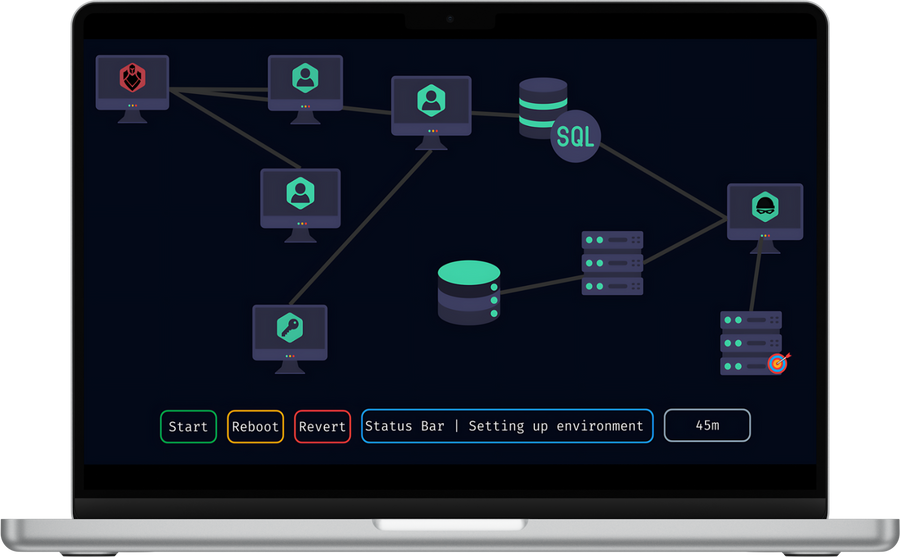The height and width of the screenshot is (557, 900).
Task: Click line from key computer to user workstation
Action: [360, 225]
